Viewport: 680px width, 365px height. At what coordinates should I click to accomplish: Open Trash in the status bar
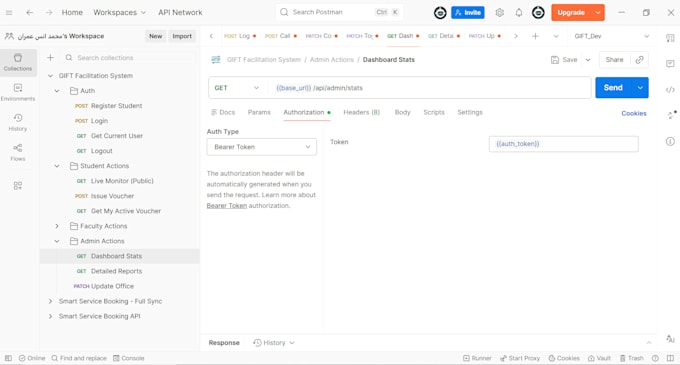pos(631,358)
